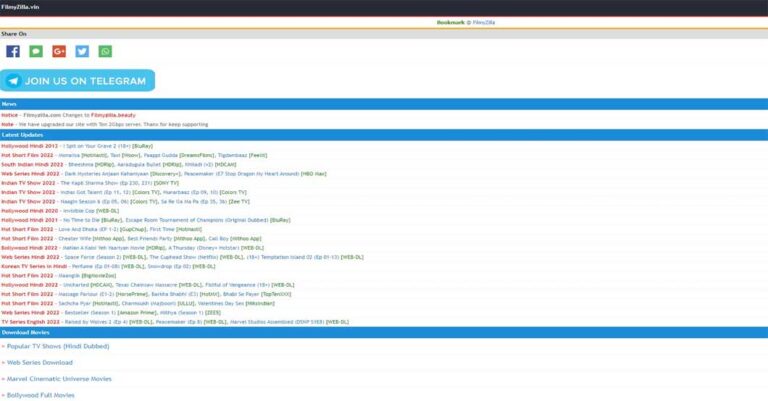Open Naagin Season 6 episode link
This screenshot has width=768, height=401.
point(95,202)
